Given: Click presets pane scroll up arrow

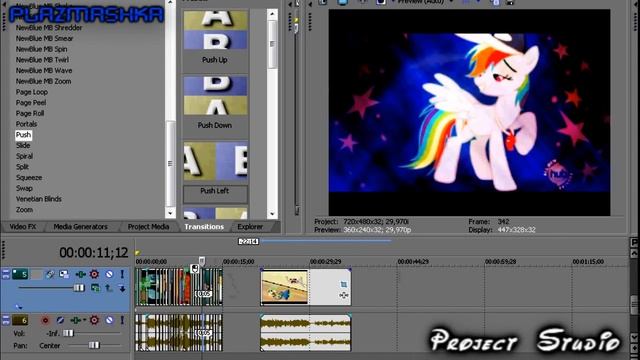Looking at the screenshot, I should pyautogui.click(x=272, y=14).
